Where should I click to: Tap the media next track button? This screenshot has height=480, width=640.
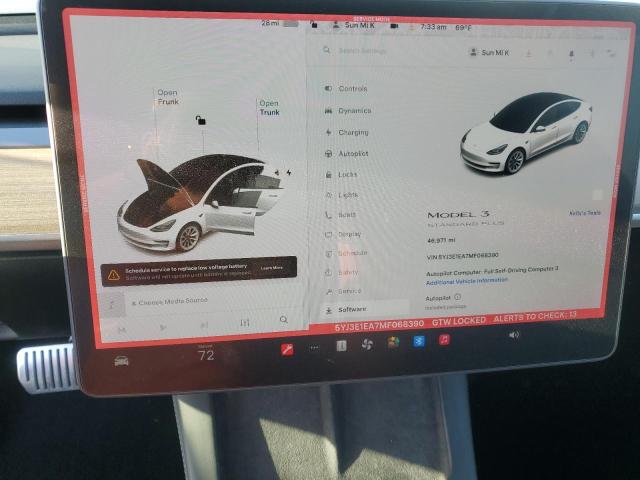[x=204, y=325]
